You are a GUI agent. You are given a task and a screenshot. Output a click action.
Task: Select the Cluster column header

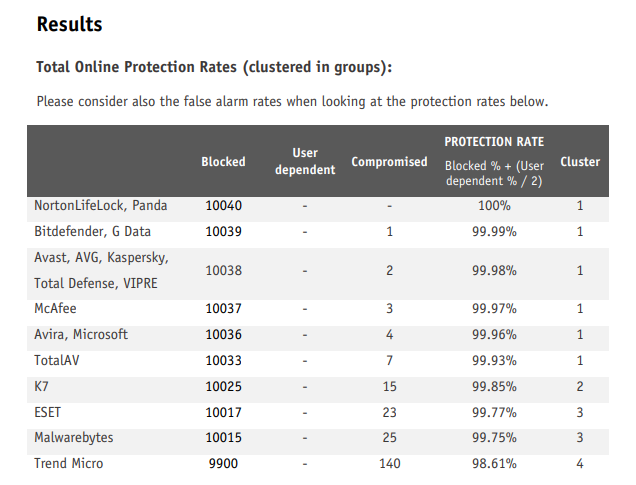(580, 161)
